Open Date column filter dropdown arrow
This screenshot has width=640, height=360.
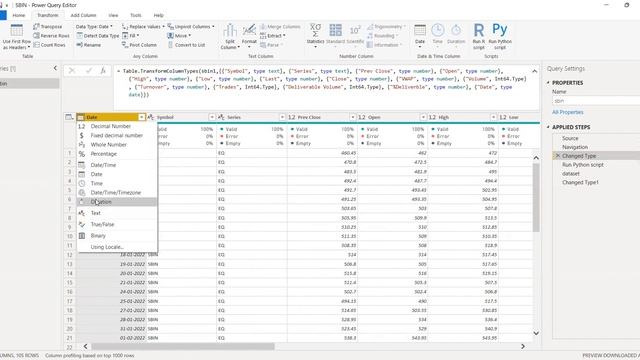[141, 117]
